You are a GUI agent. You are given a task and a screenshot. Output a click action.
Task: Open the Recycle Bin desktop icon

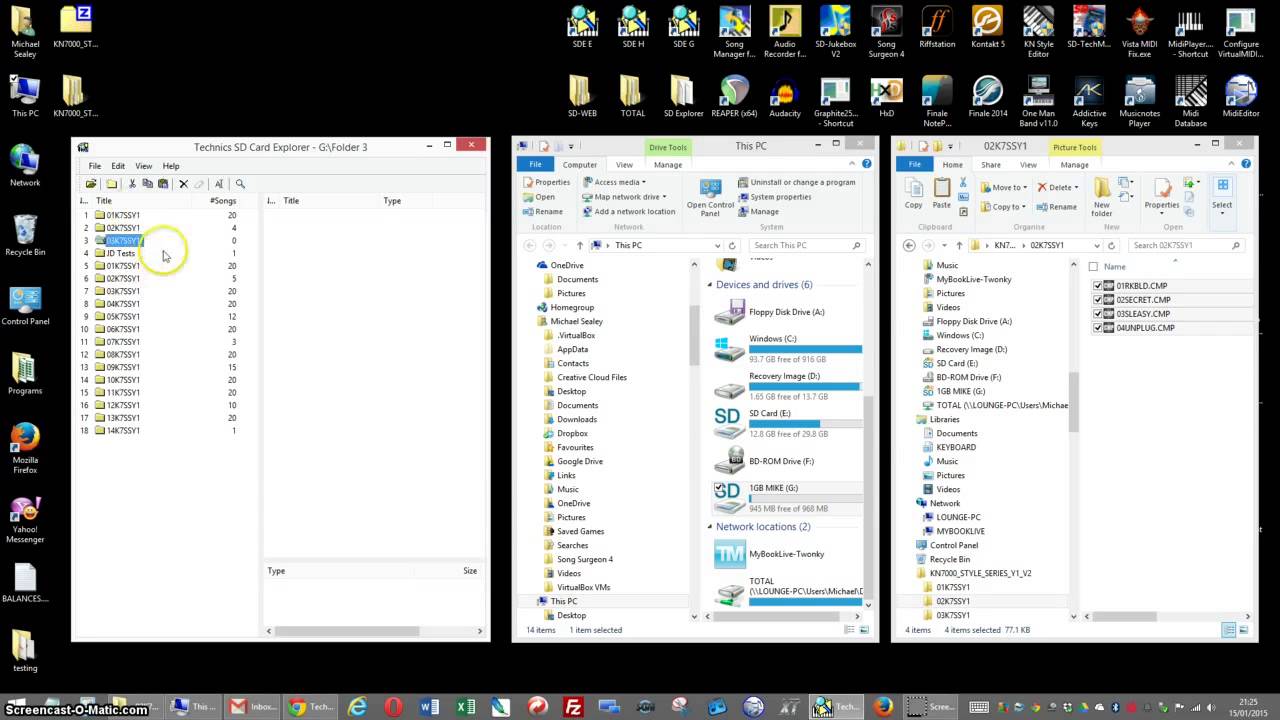25,236
